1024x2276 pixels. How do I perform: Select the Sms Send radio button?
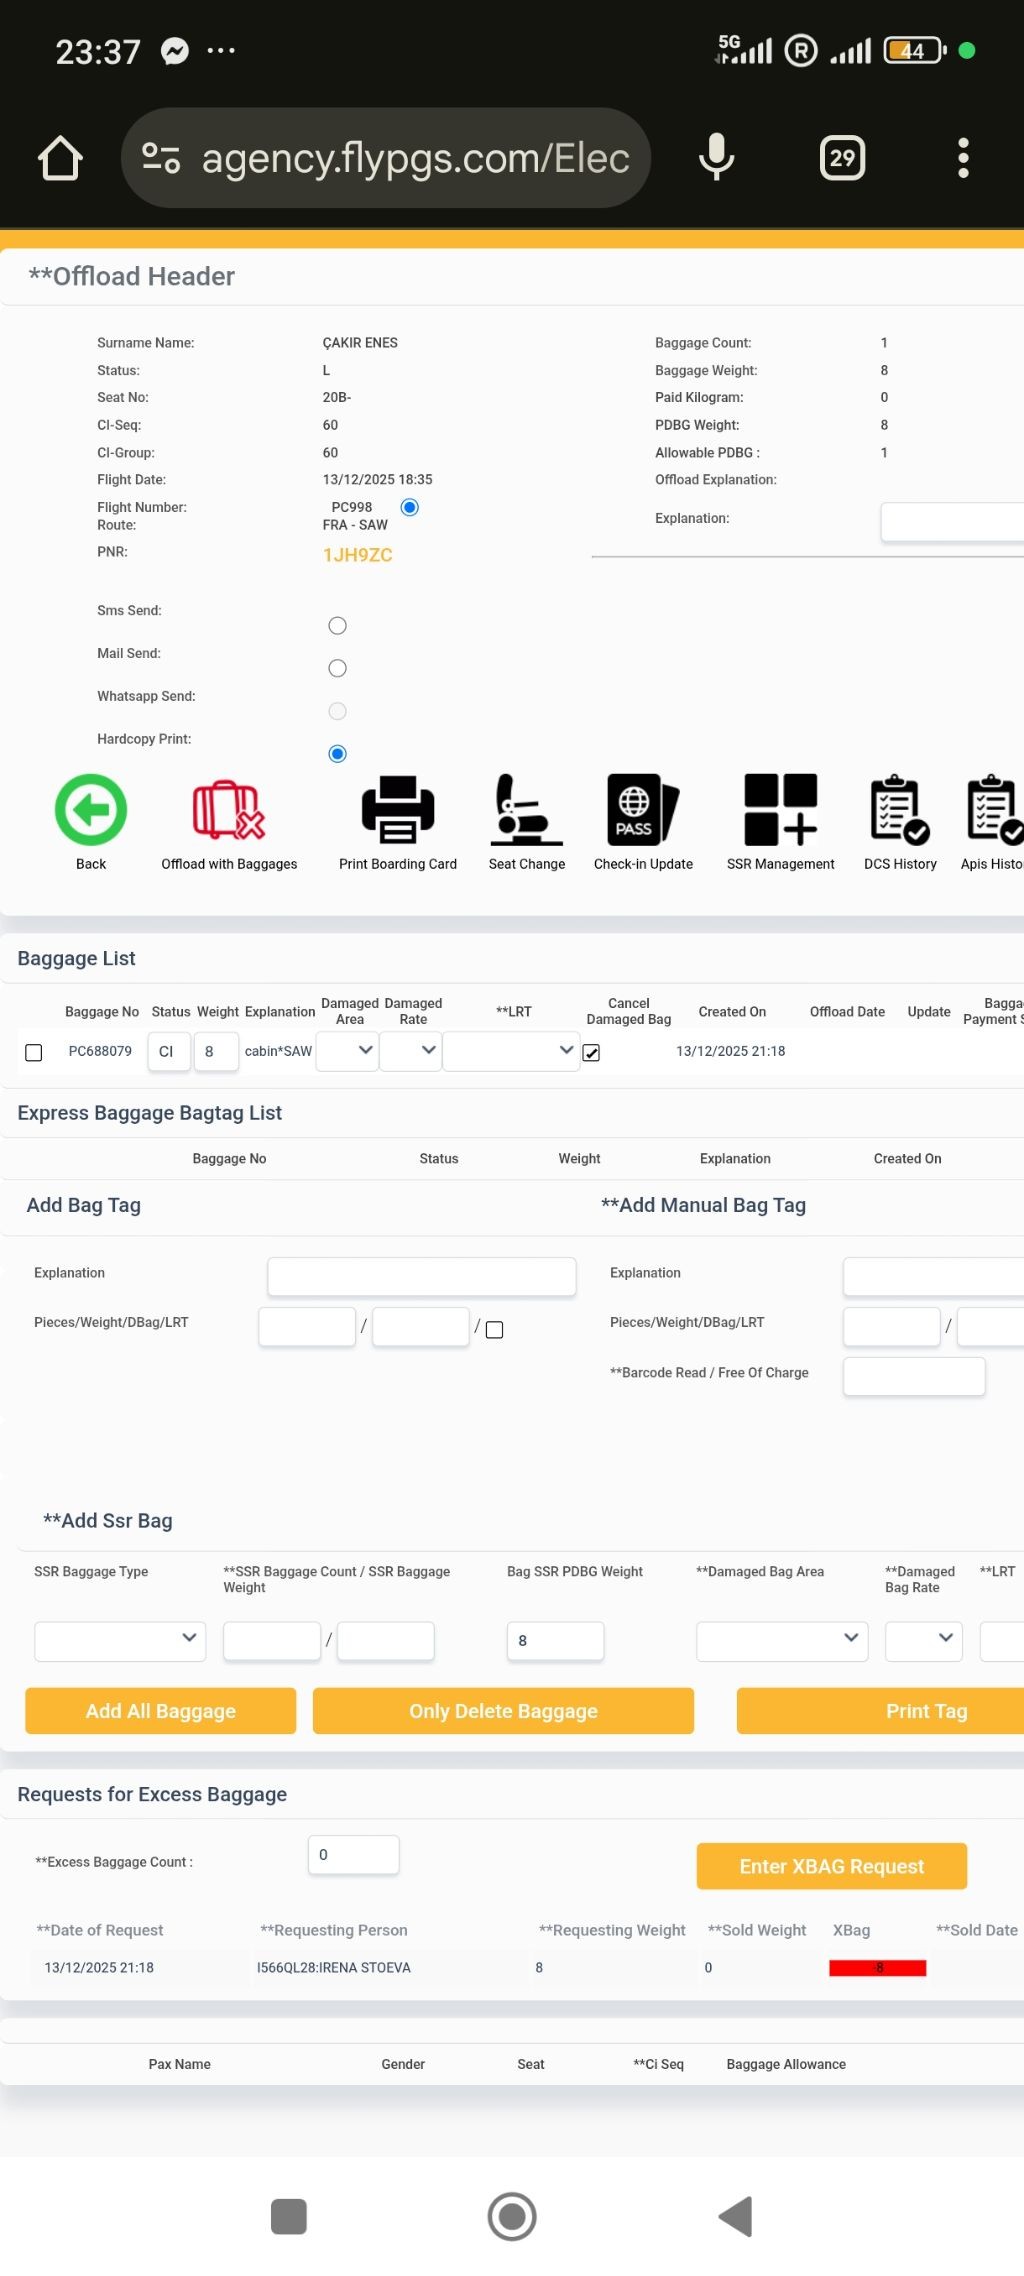[338, 626]
